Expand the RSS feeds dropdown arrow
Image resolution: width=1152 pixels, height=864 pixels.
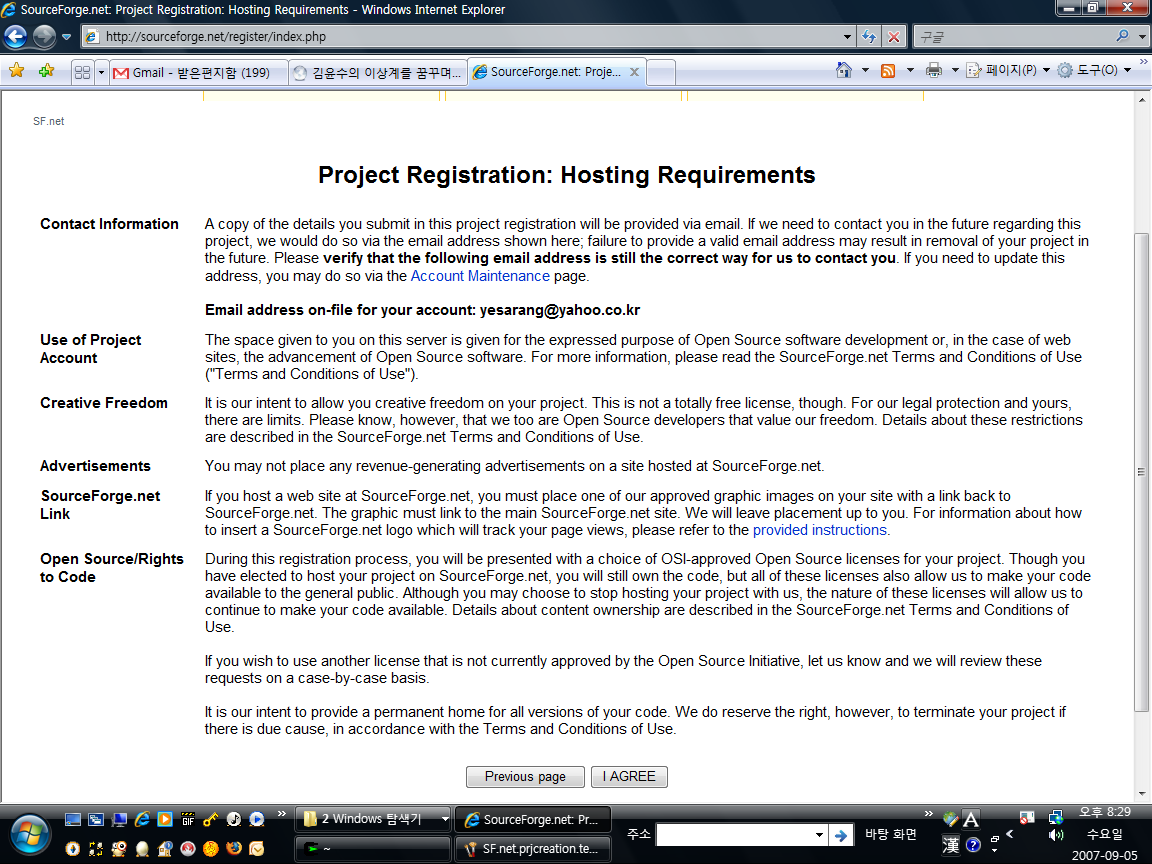pos(910,70)
